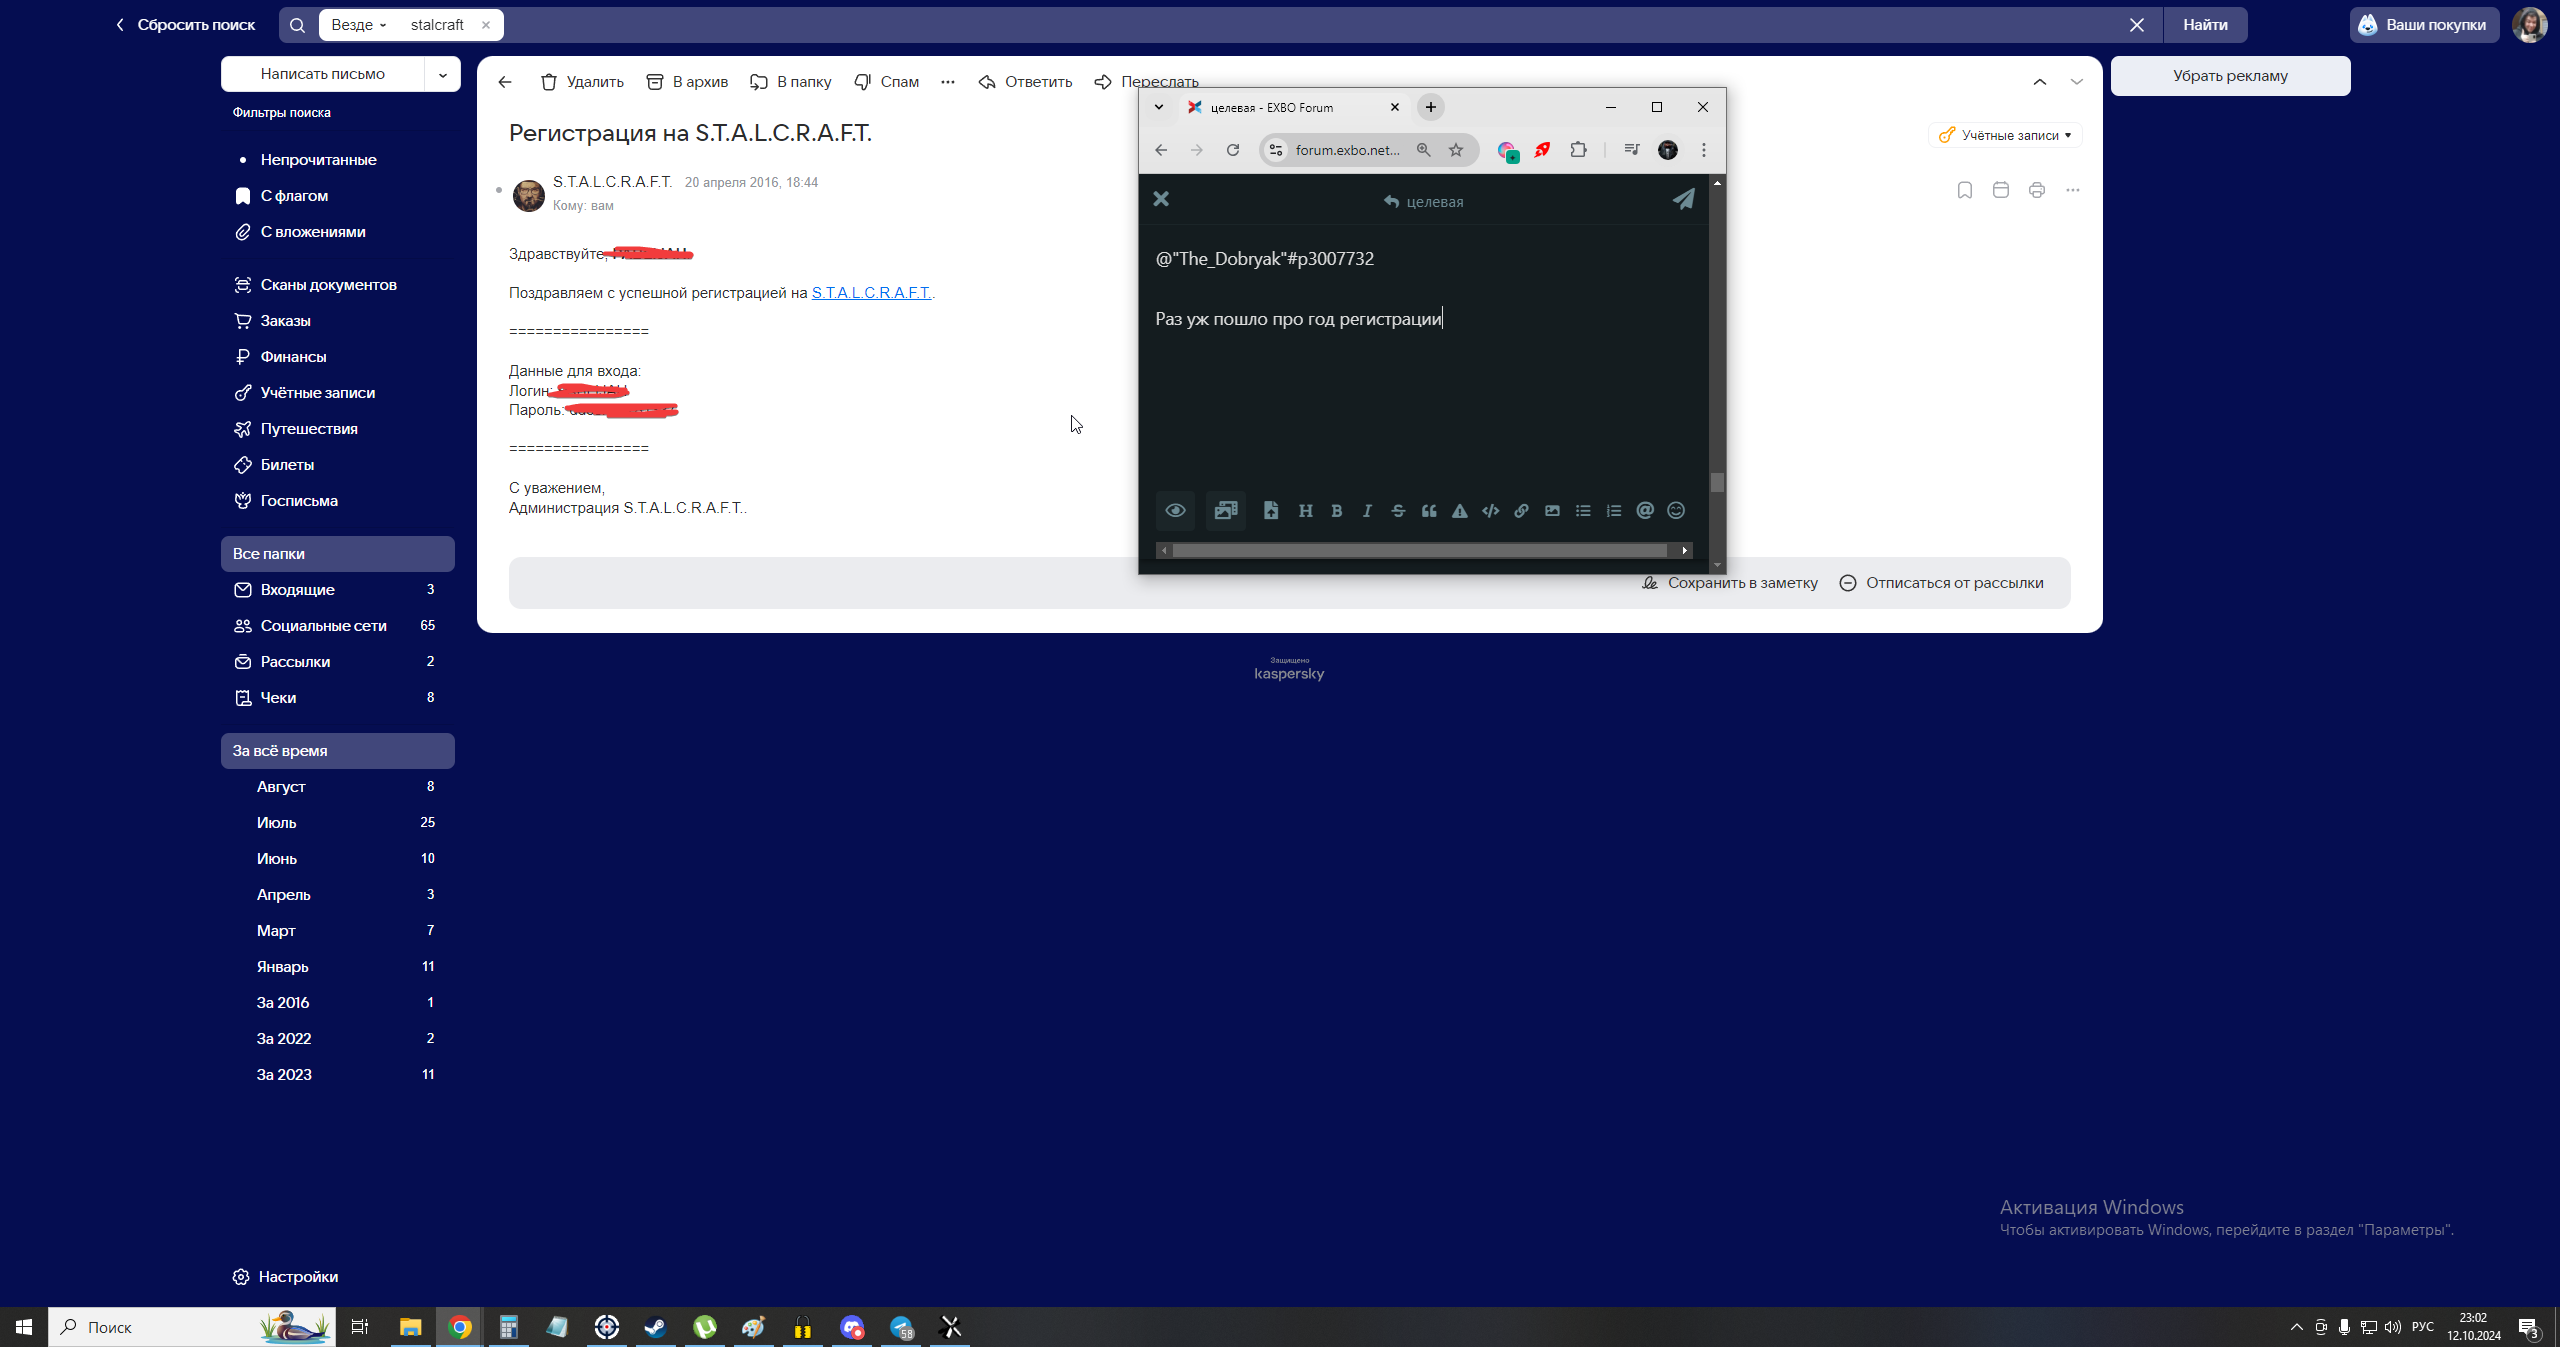Filter results by Июль

338,823
